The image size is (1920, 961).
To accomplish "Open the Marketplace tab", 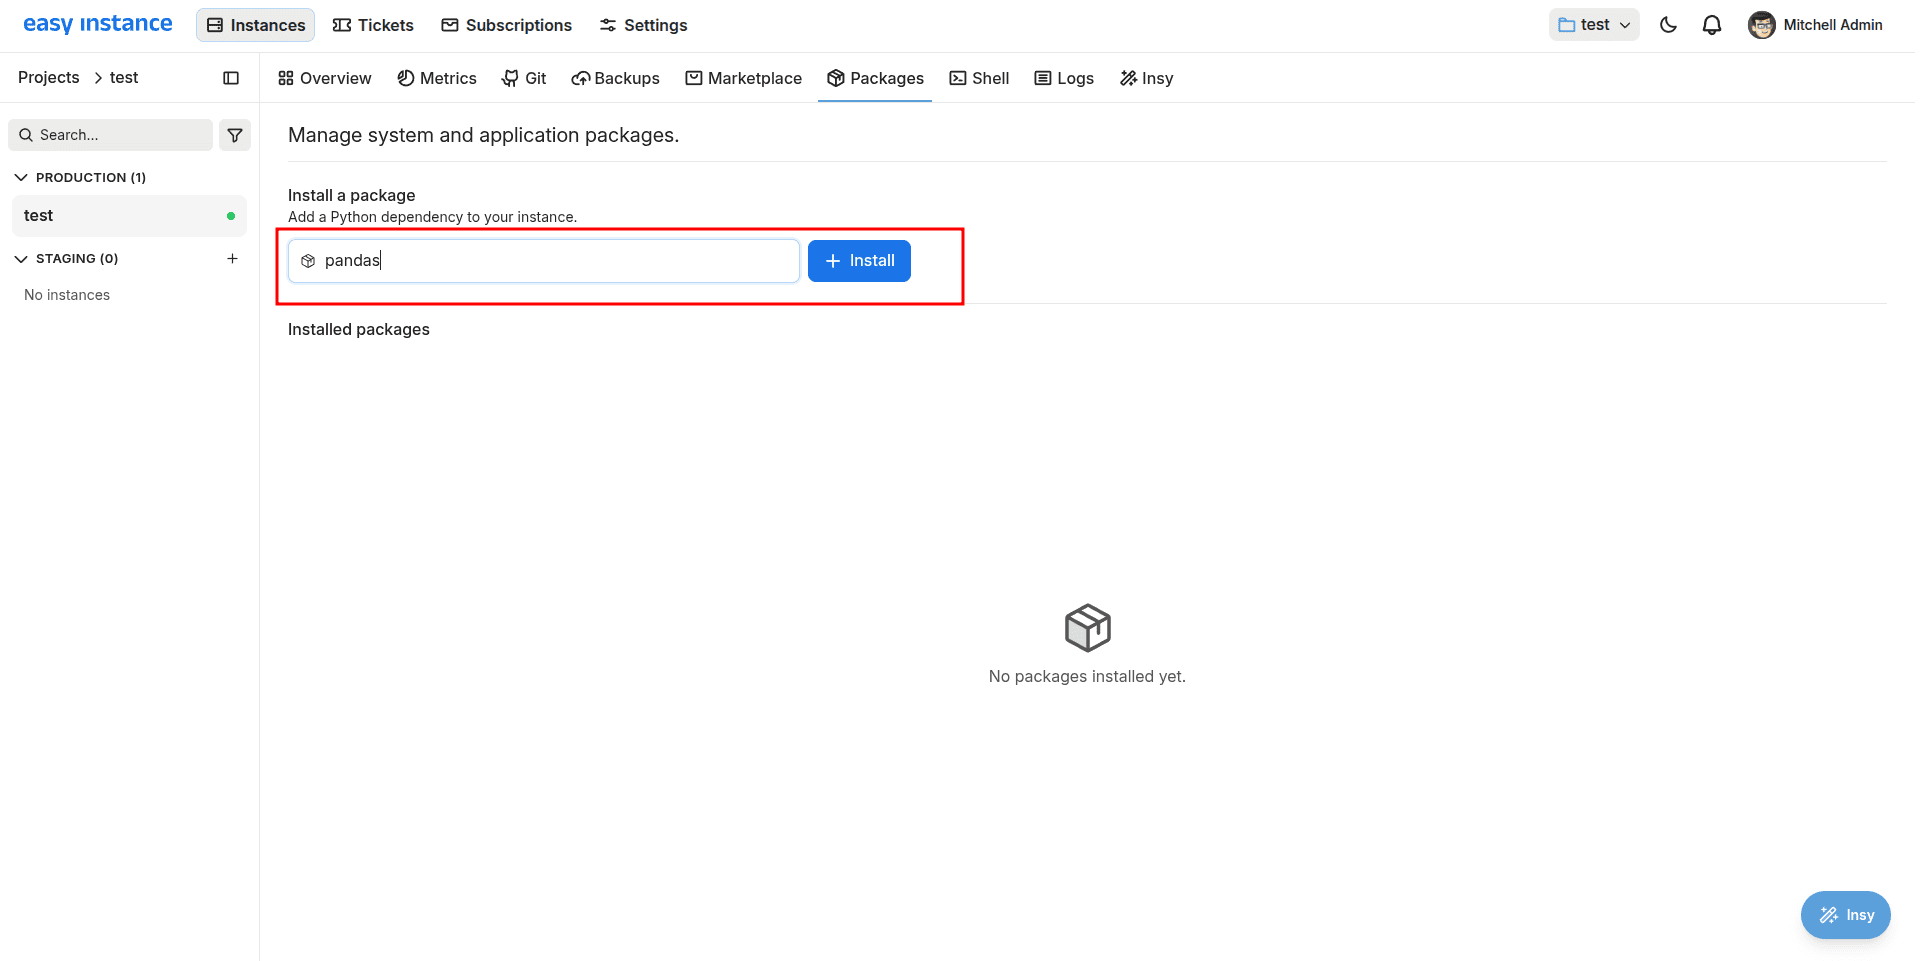I will [743, 78].
